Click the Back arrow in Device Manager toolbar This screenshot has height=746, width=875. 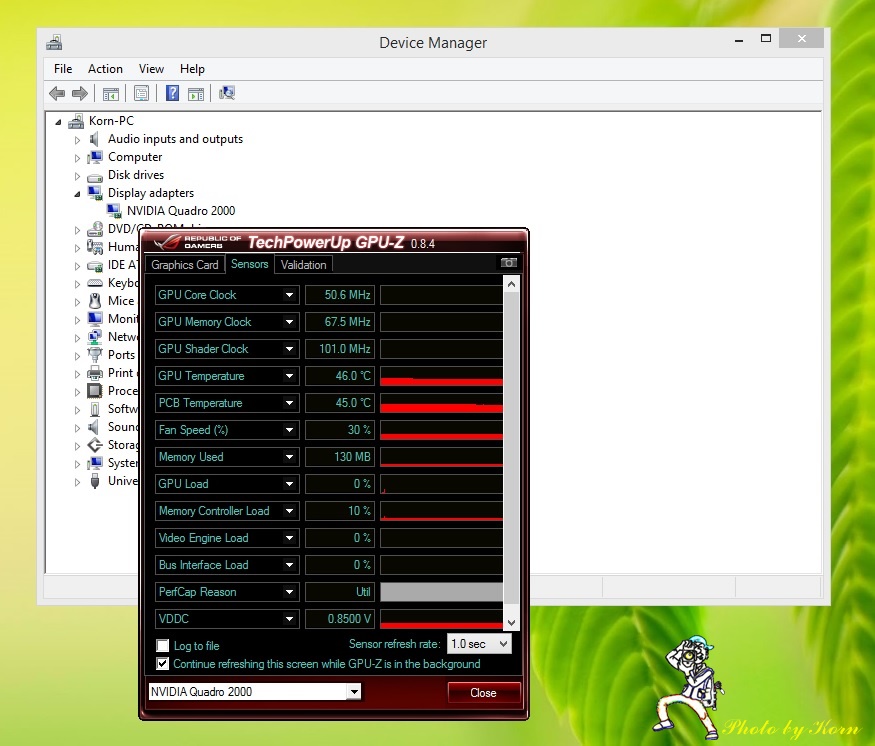57,93
